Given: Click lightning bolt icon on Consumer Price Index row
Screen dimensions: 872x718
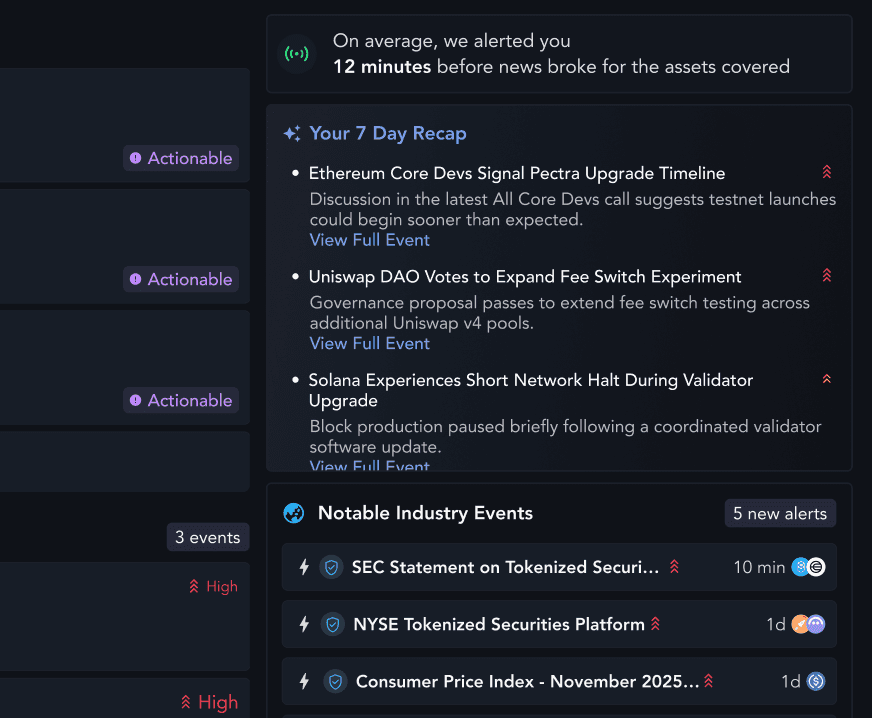Looking at the screenshot, I should coord(304,681).
